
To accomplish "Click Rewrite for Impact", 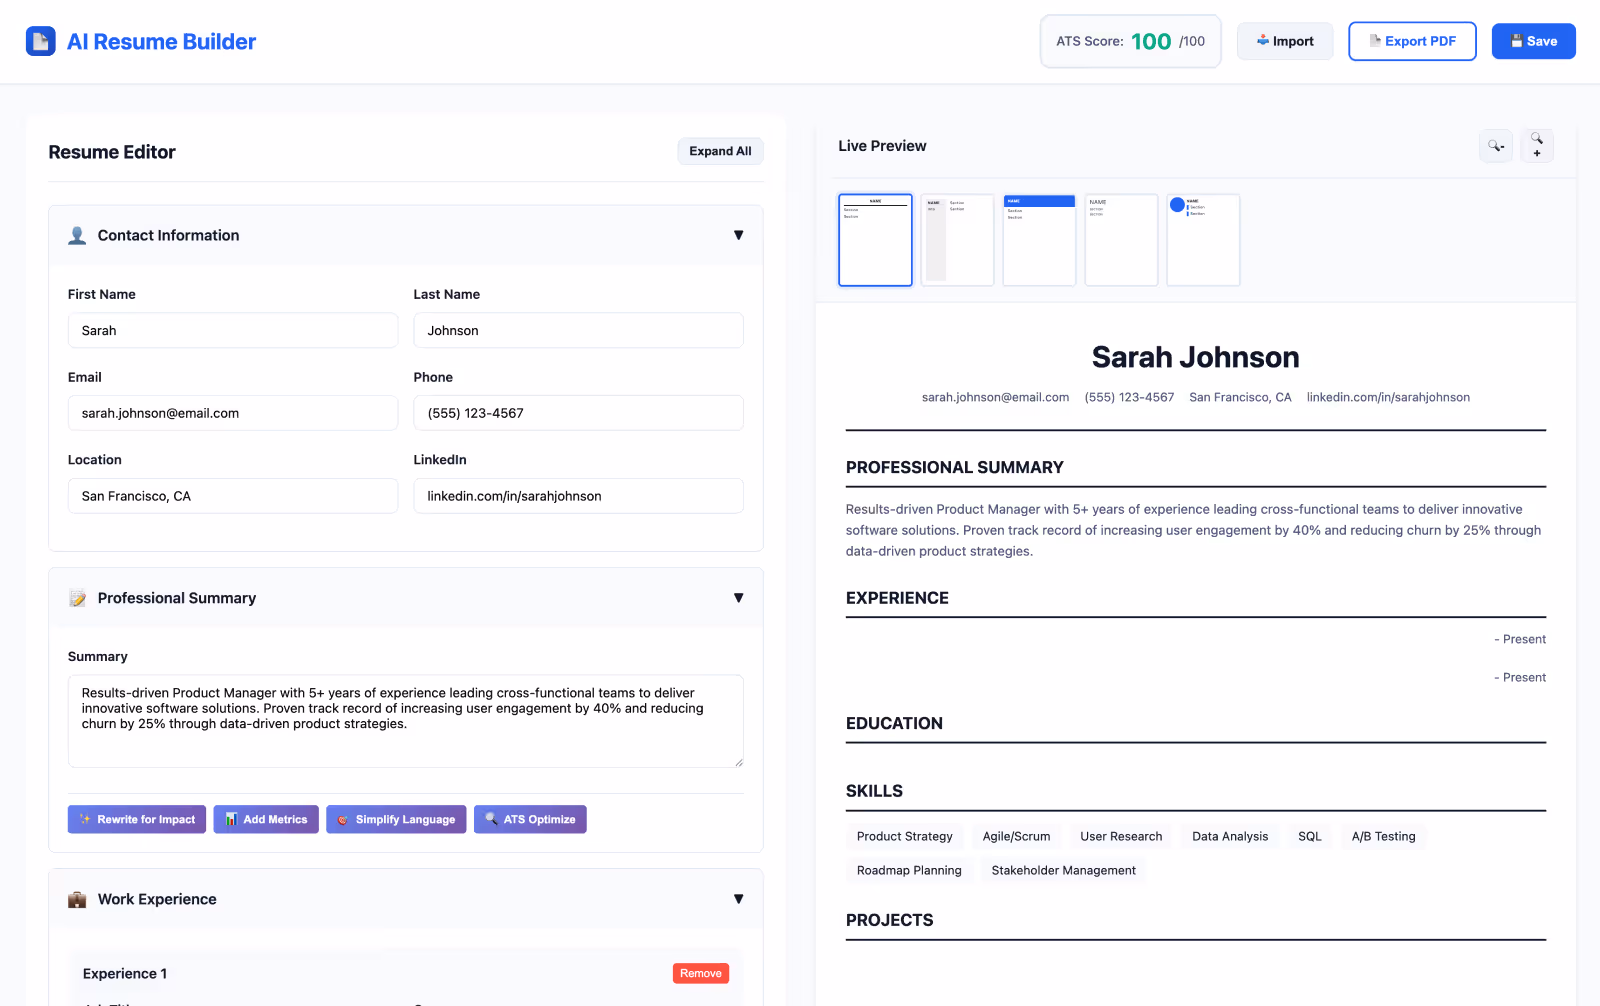I will click(136, 819).
